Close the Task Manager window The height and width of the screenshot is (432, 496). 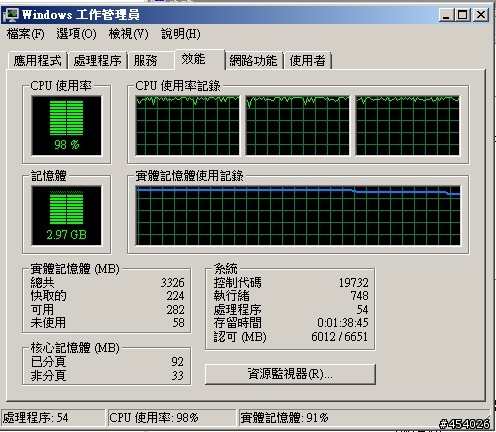[481, 15]
